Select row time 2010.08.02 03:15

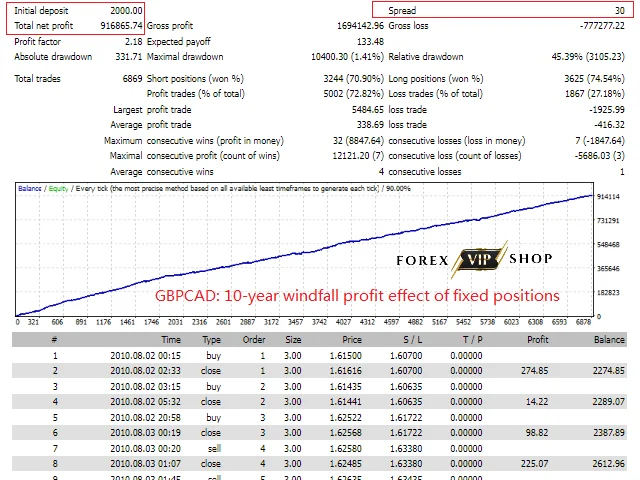click(145, 387)
